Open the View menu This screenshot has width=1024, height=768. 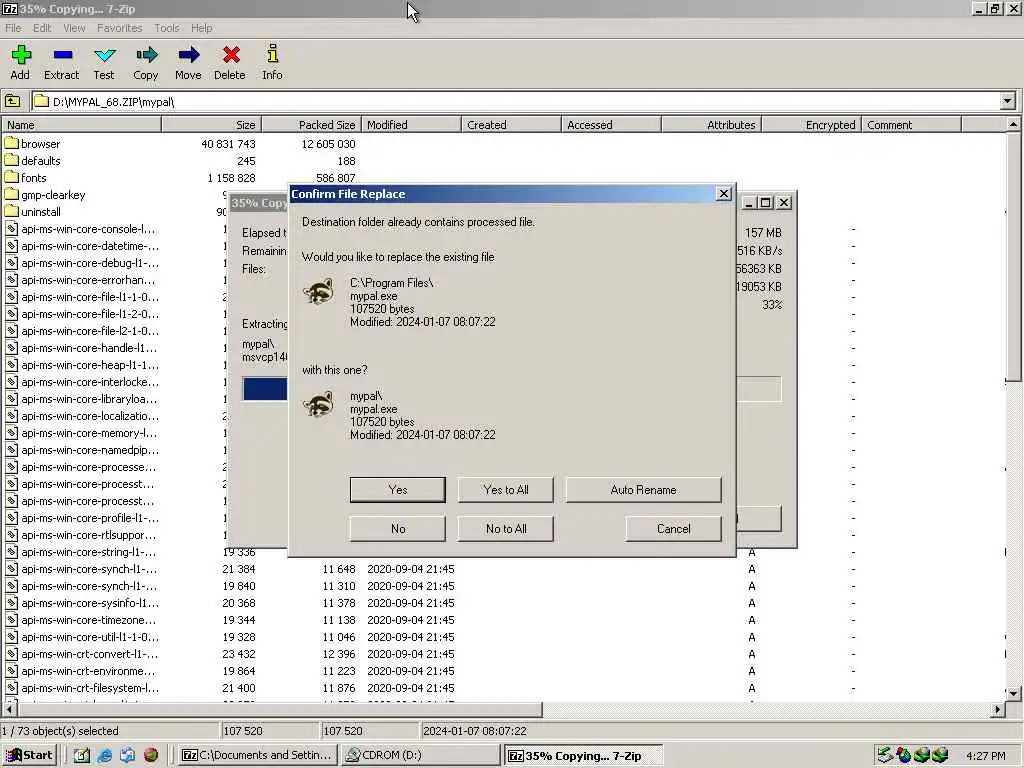coord(74,28)
